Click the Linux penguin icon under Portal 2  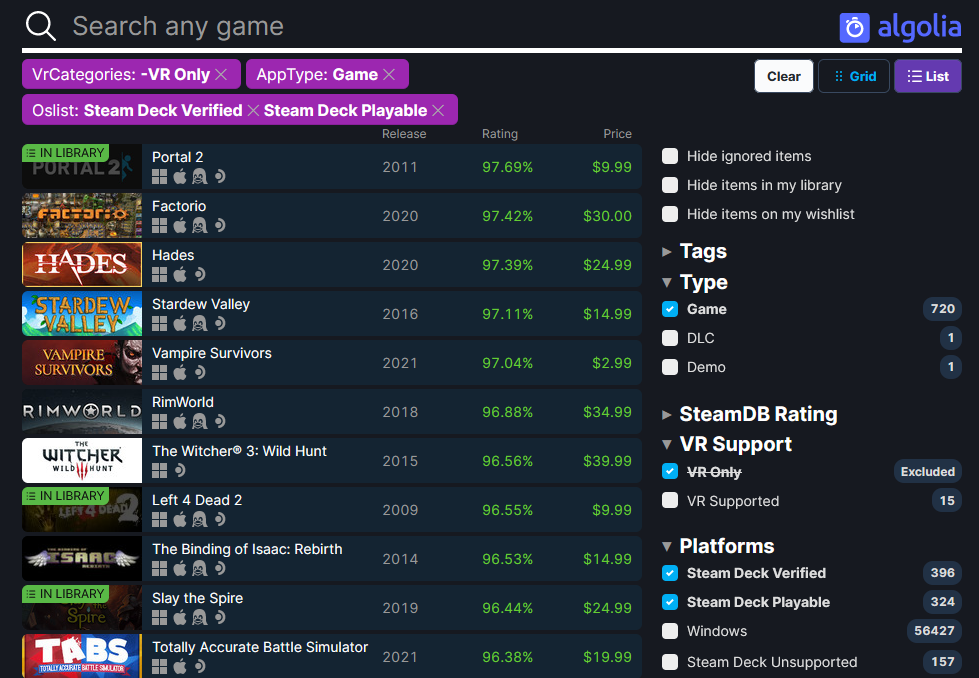(199, 177)
